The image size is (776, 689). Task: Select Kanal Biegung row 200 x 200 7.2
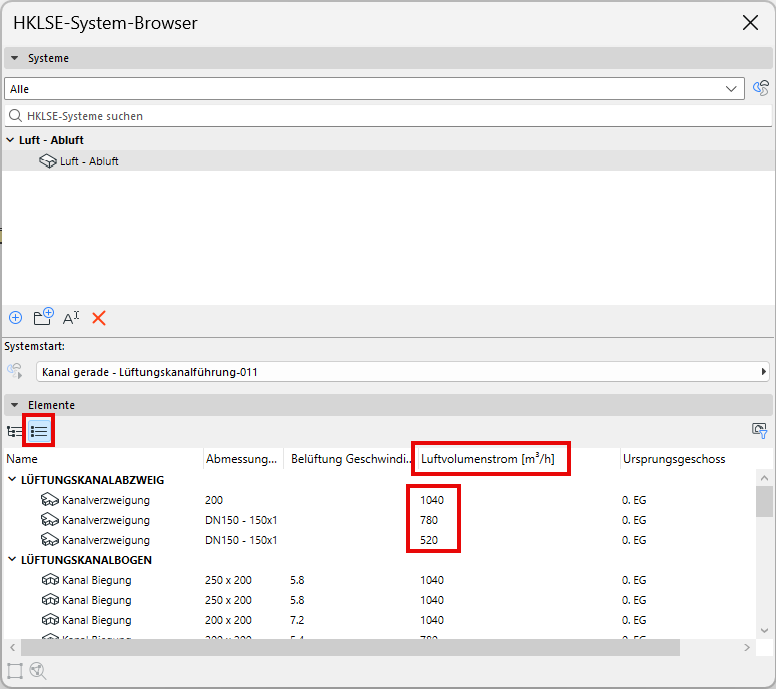(379, 620)
